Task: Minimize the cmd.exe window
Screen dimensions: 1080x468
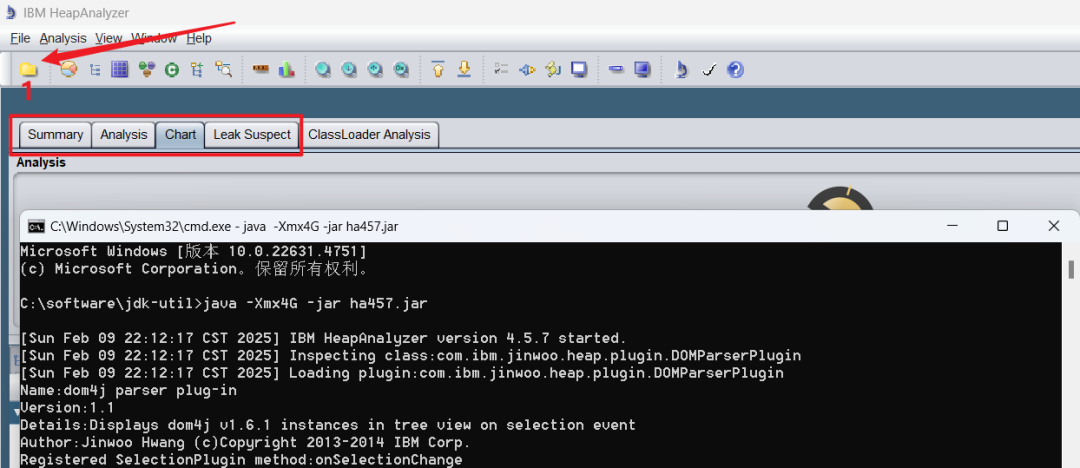Action: coord(952,226)
